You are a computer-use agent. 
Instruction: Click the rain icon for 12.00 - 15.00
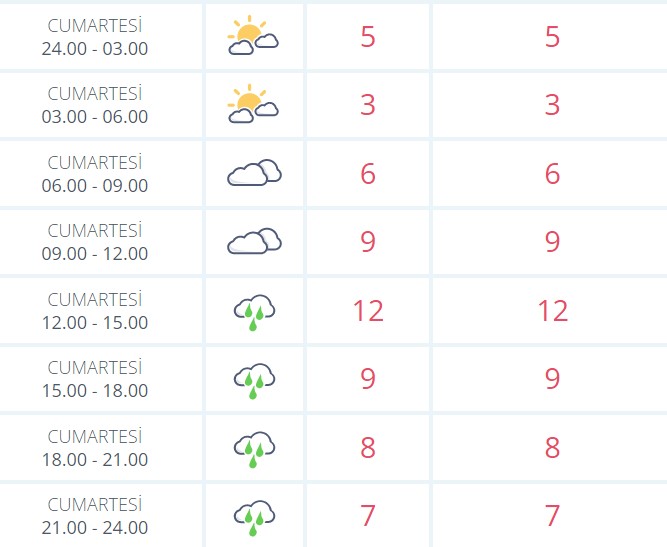[254, 312]
